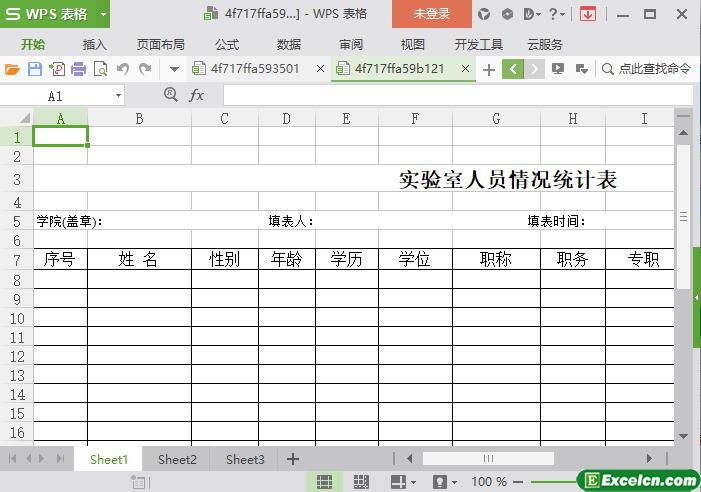Toggle page break preview view button
Viewport: 701px width, 492px height.
point(361,482)
